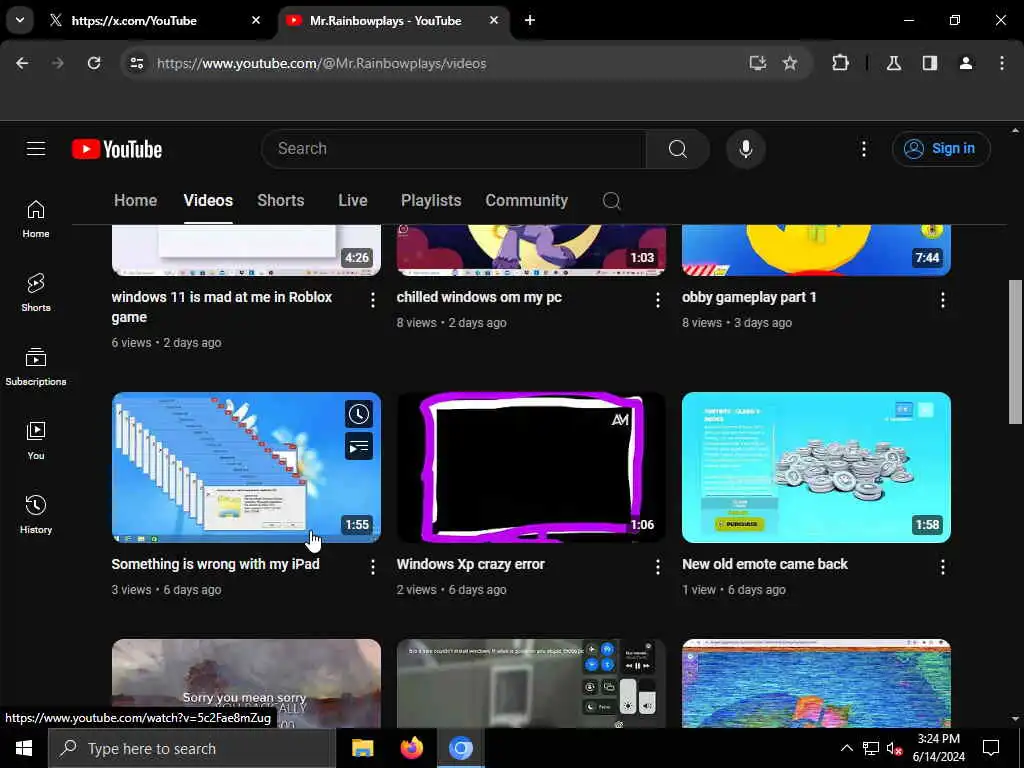1024x768 pixels.
Task: Open YouTube settings three-dot menu
Action: tap(863, 149)
